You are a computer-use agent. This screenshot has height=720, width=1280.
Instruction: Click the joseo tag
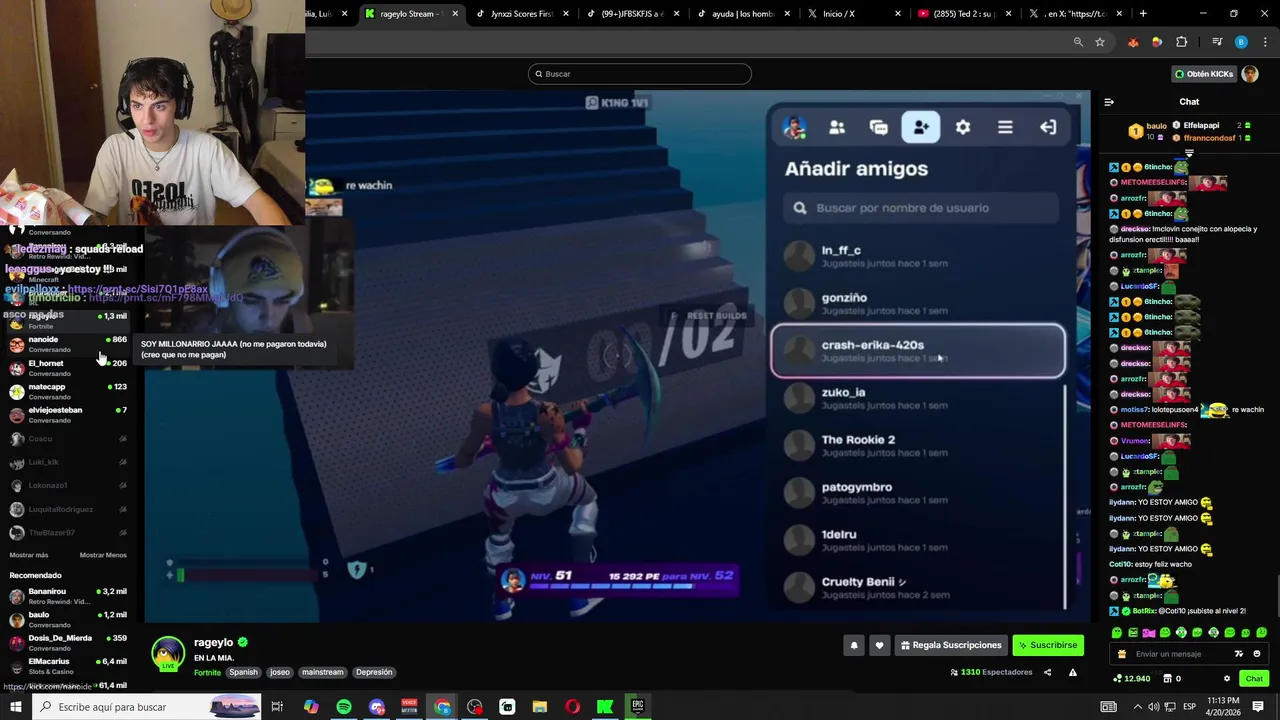tap(279, 672)
